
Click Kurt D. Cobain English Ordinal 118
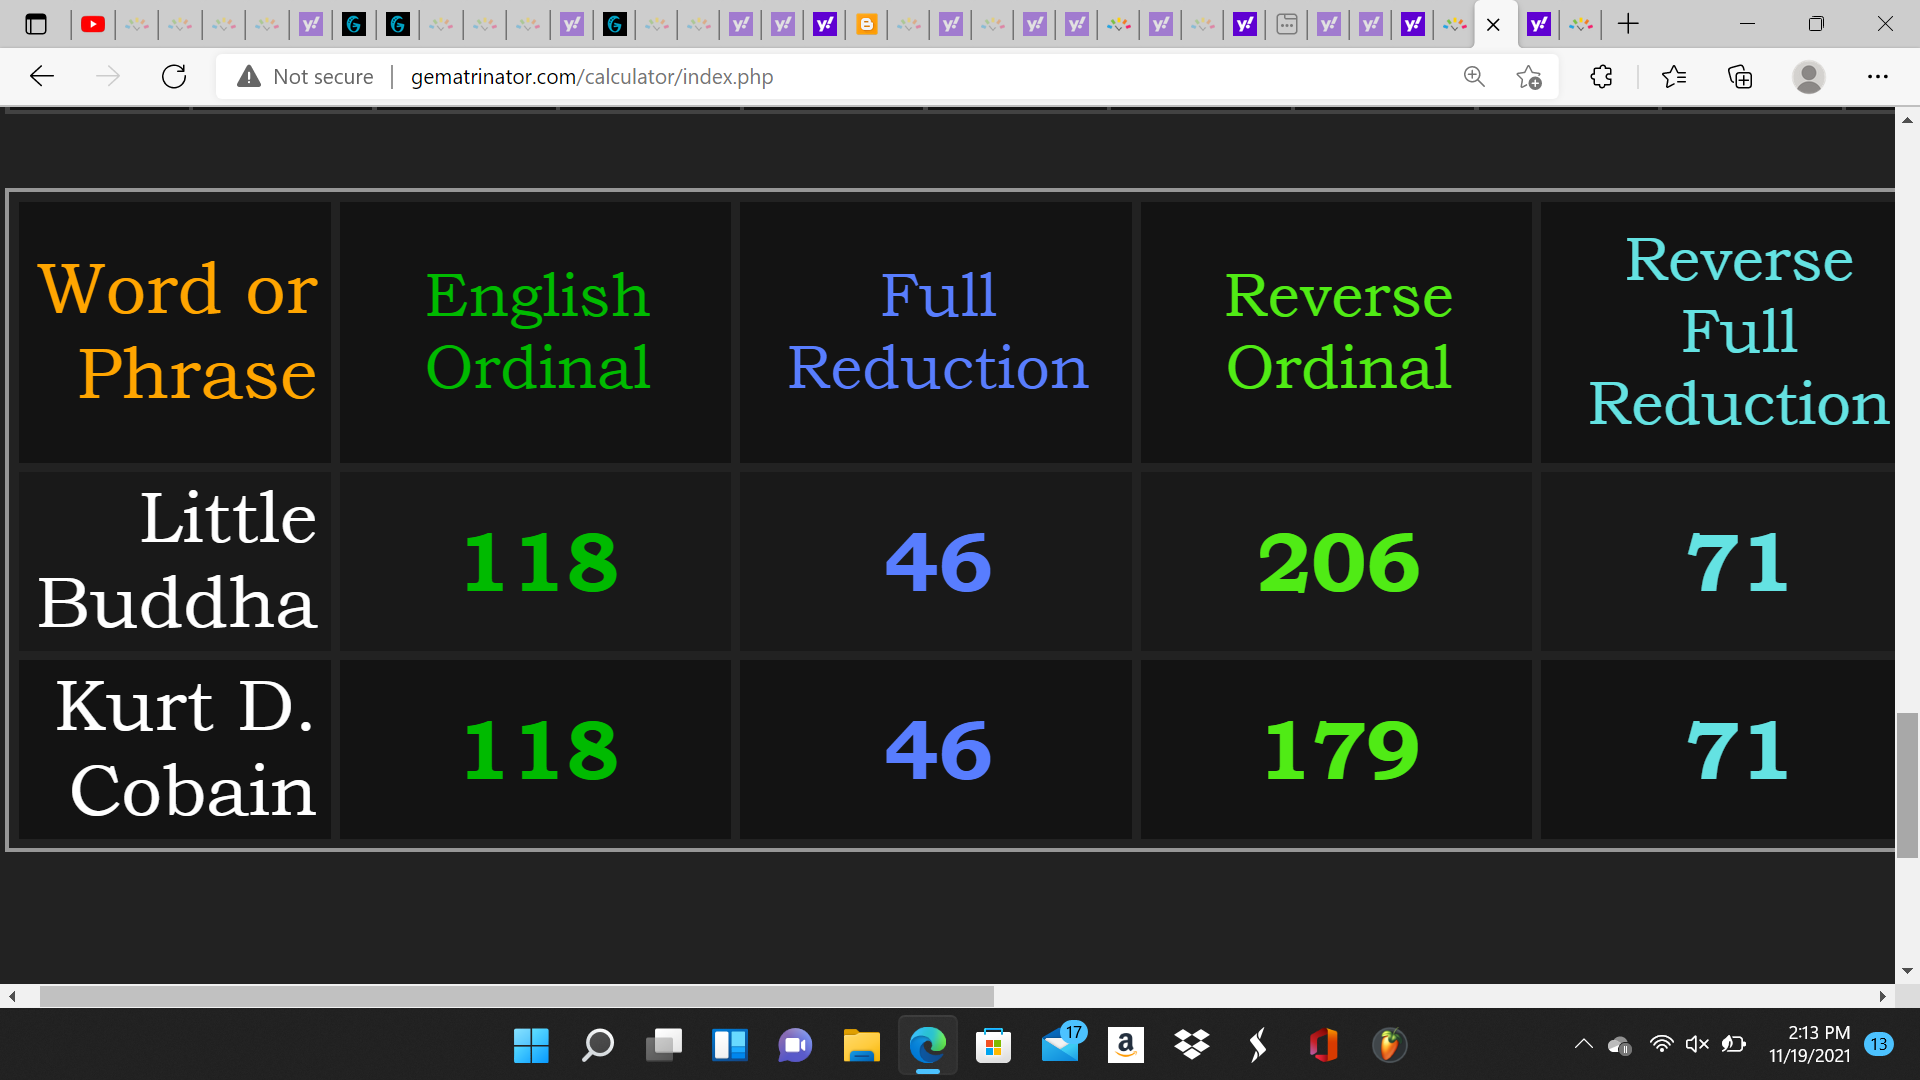point(540,751)
